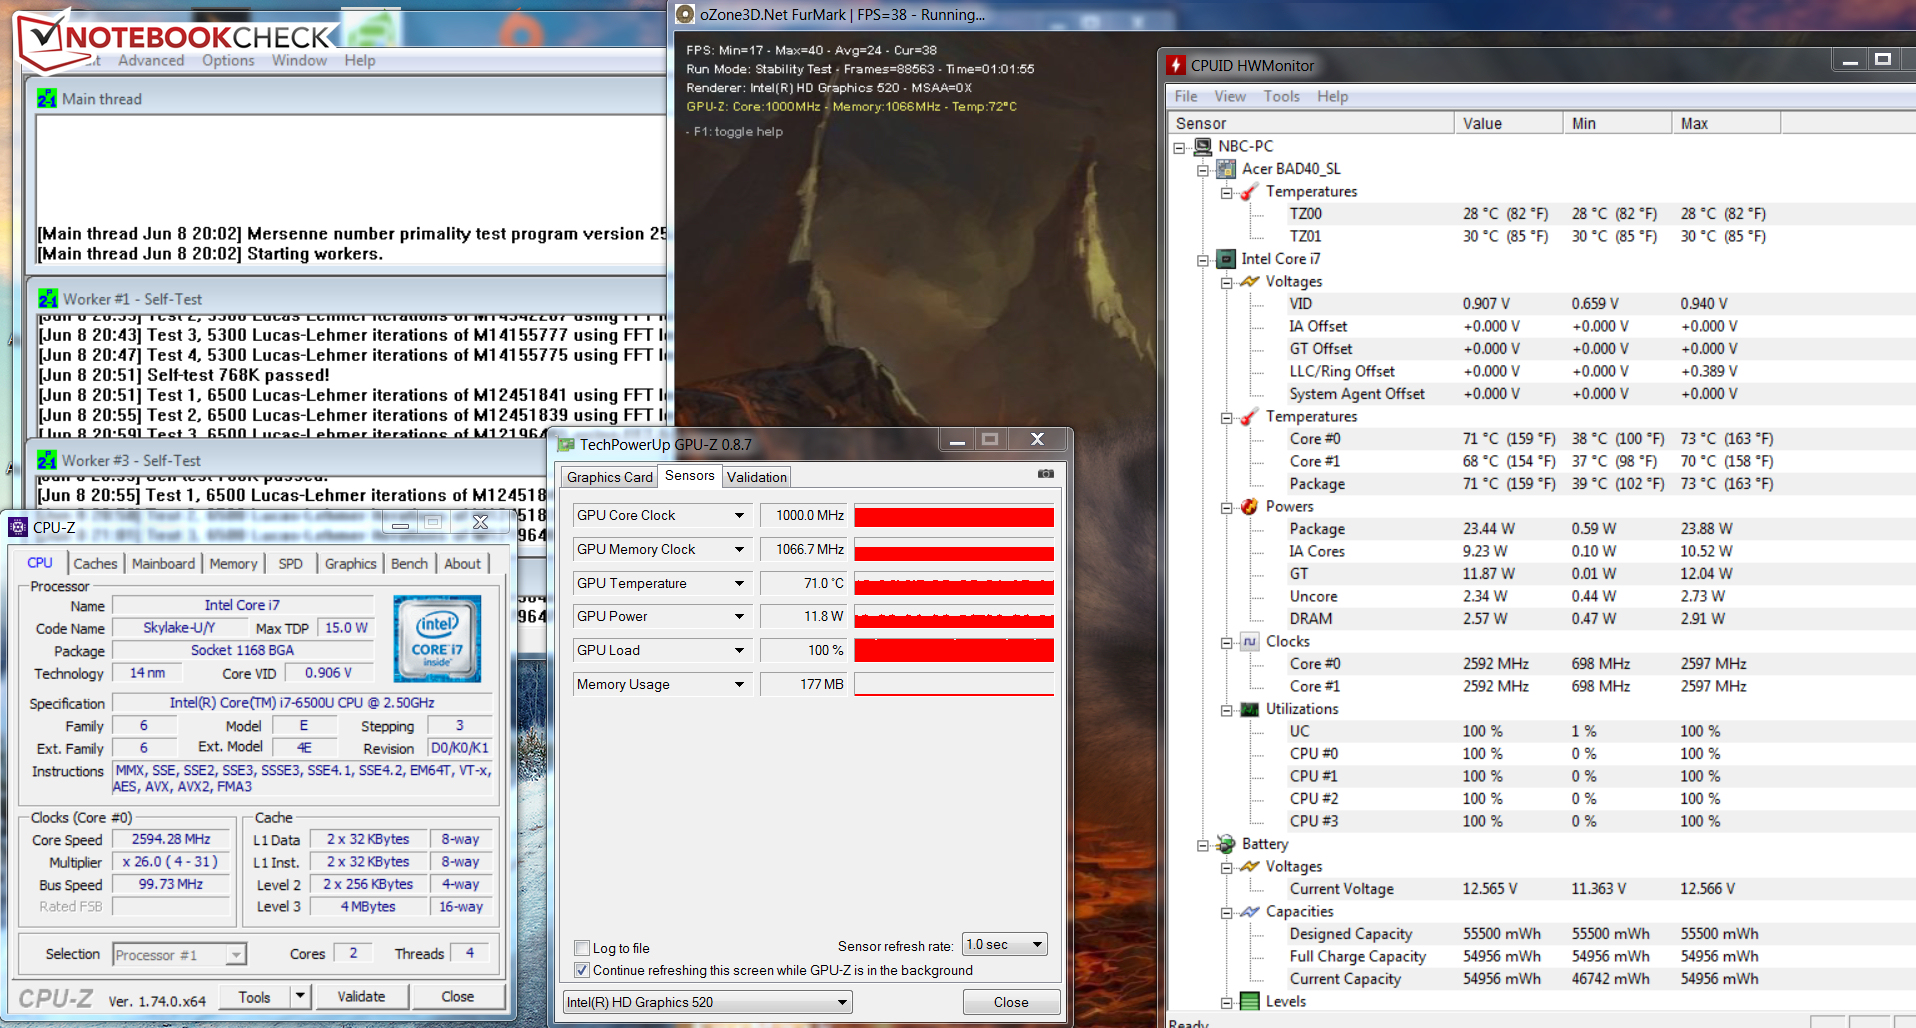Screen dimensions: 1916x1028
Task: Open the GPU Power sensor dropdown
Action: (740, 617)
